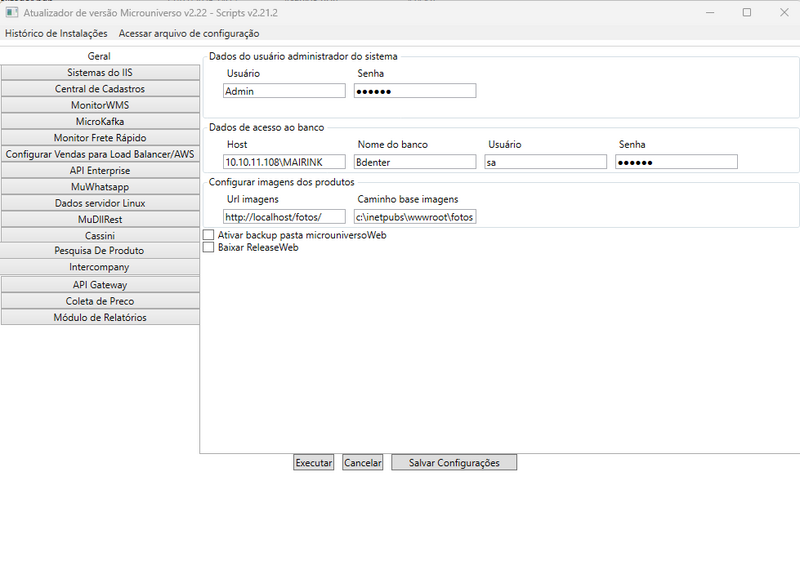Select Configurar Vendas para Load Balancer/AWS tab
The width and height of the screenshot is (800, 561).
coord(100,154)
